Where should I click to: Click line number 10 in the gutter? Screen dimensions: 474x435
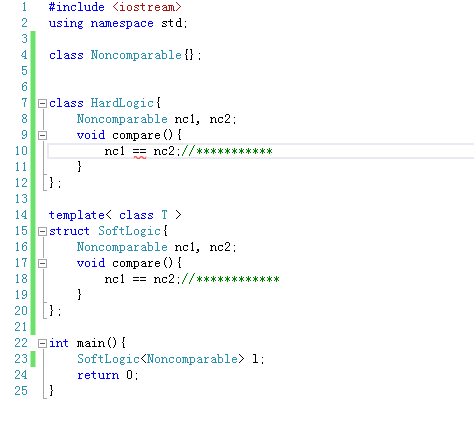click(x=21, y=151)
